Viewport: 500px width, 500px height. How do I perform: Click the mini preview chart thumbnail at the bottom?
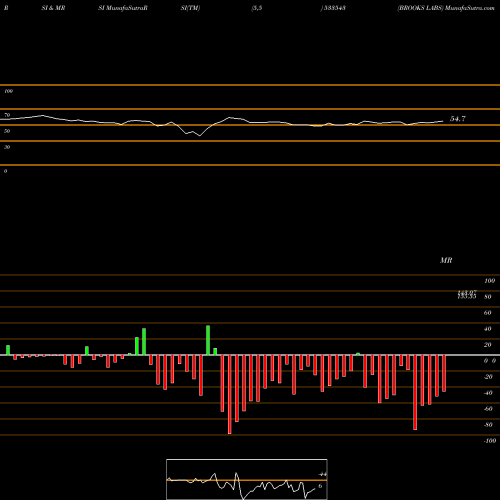pyautogui.click(x=247, y=479)
